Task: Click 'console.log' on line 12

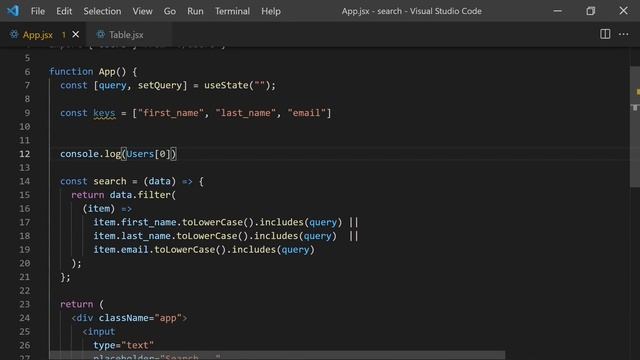Action: point(90,154)
